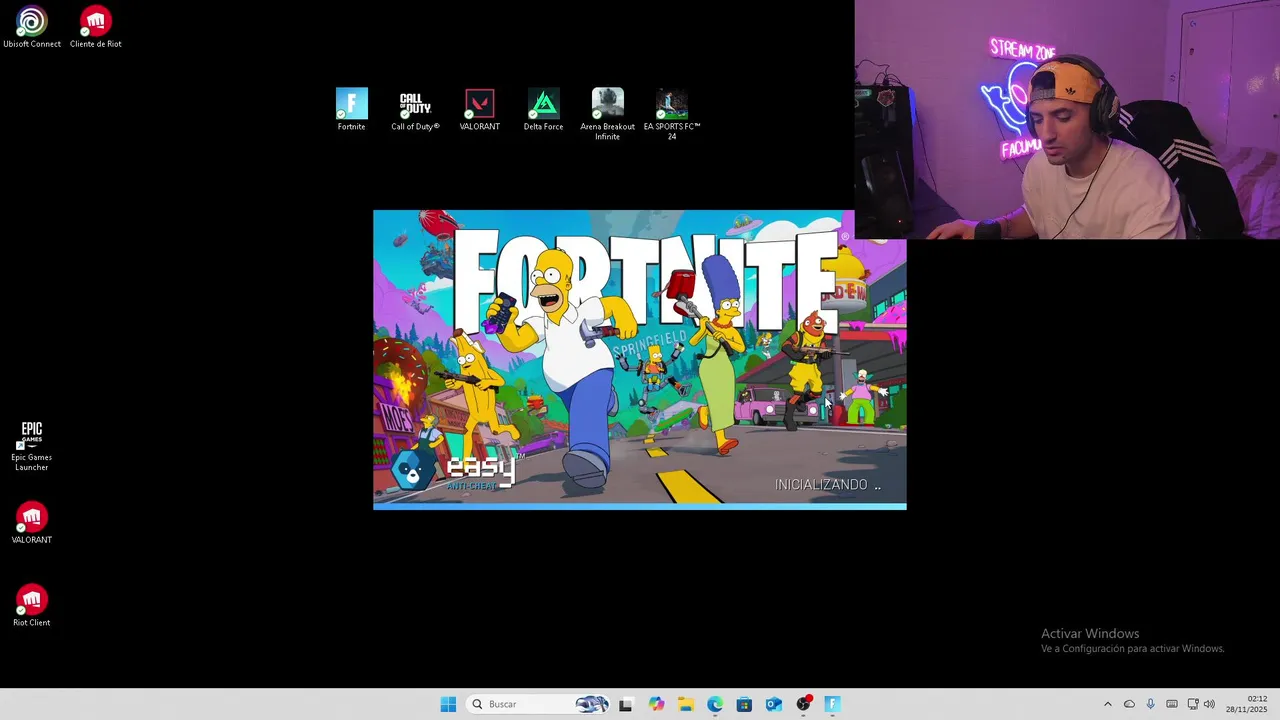
Task: Select the Riot Client desktop shortcut
Action: coord(31,606)
